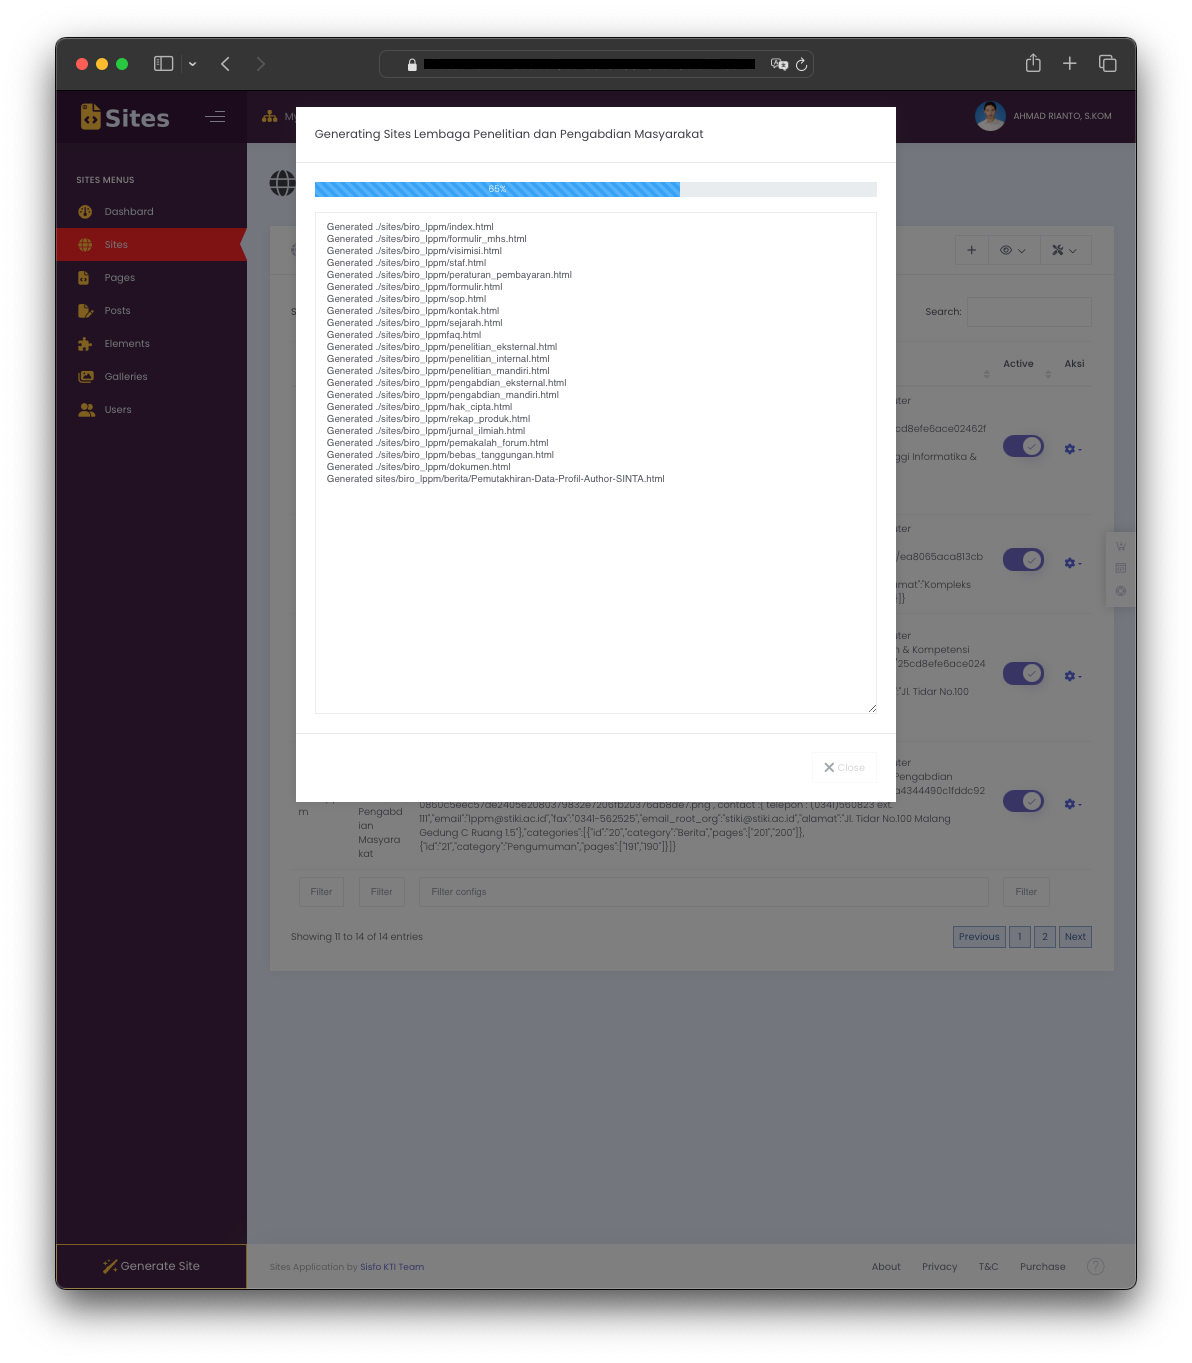Go to Pages in sidebar

119,278
